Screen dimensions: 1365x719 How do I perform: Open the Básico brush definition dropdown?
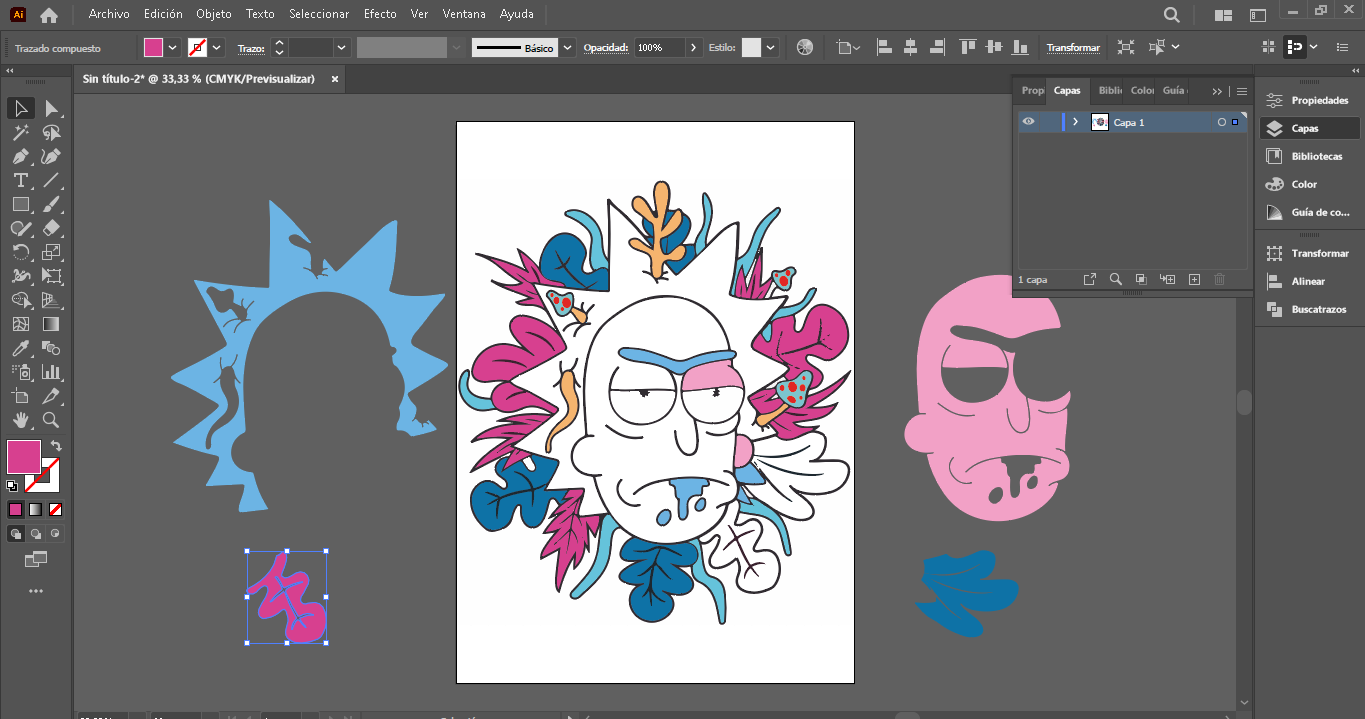pyautogui.click(x=568, y=47)
